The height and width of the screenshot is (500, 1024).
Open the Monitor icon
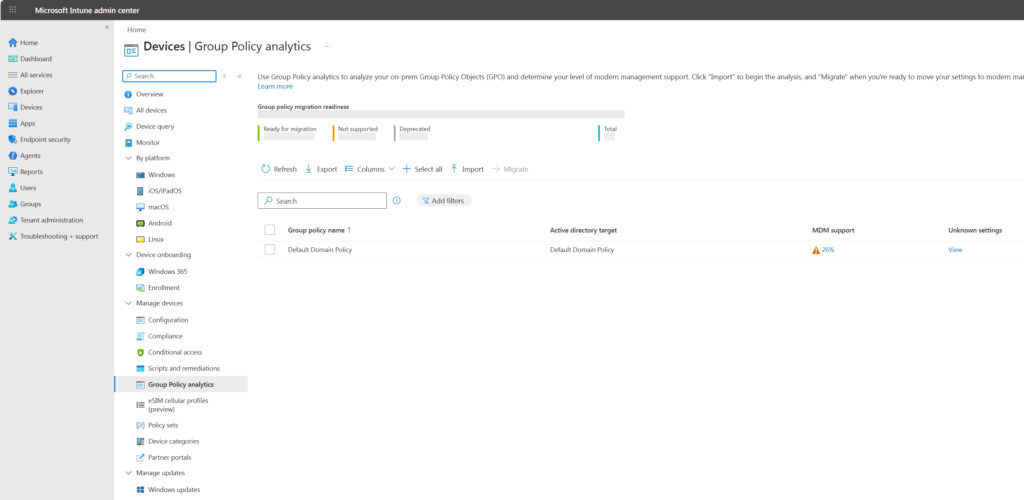(x=128, y=142)
